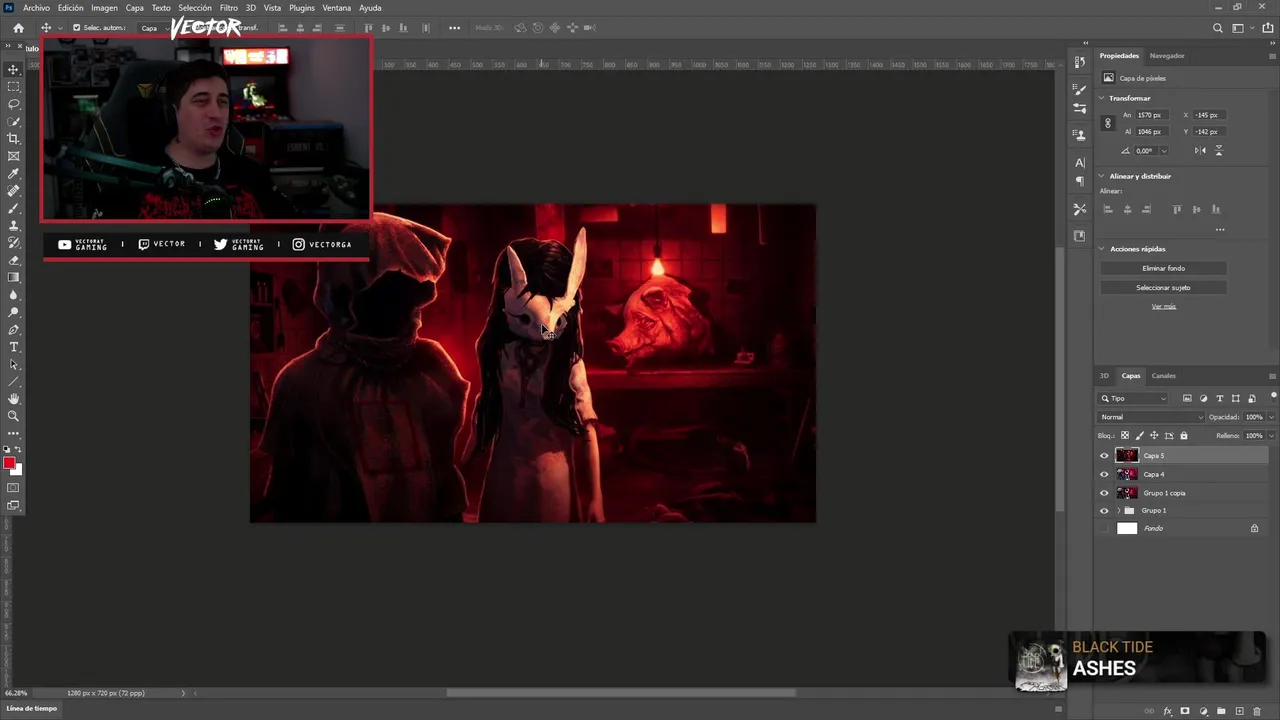This screenshot has width=1280, height=720.
Task: Select the Zoom tool
Action: click(13, 416)
